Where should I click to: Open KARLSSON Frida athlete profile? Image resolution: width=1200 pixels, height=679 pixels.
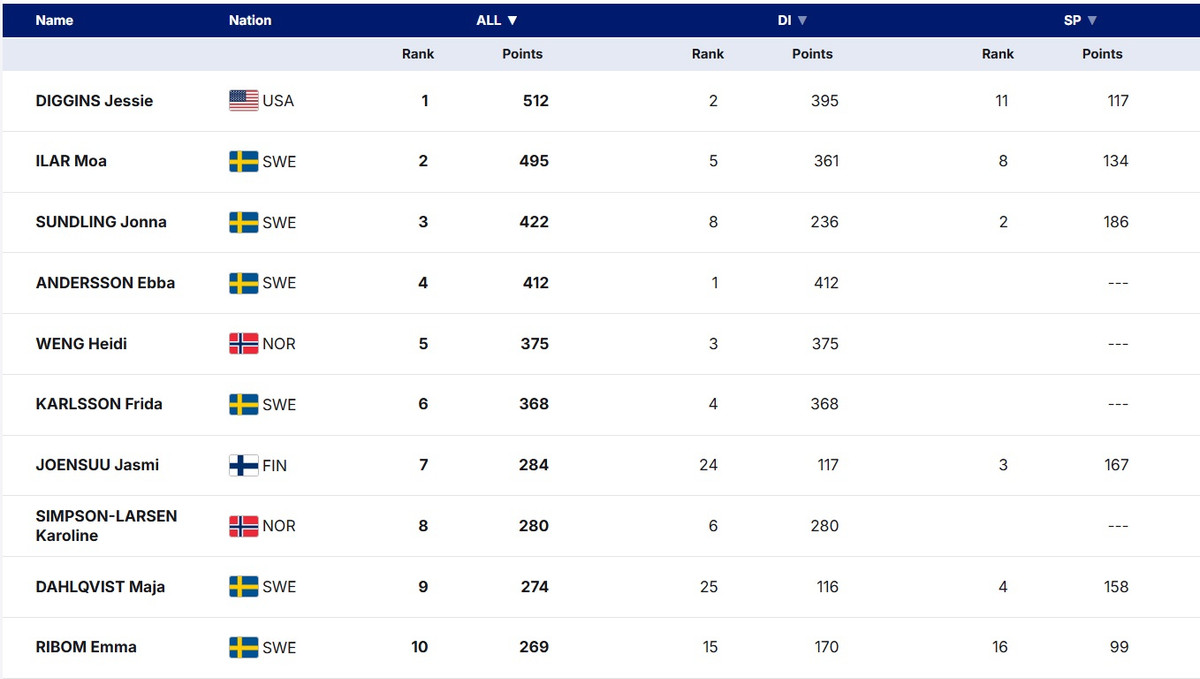[x=99, y=404]
